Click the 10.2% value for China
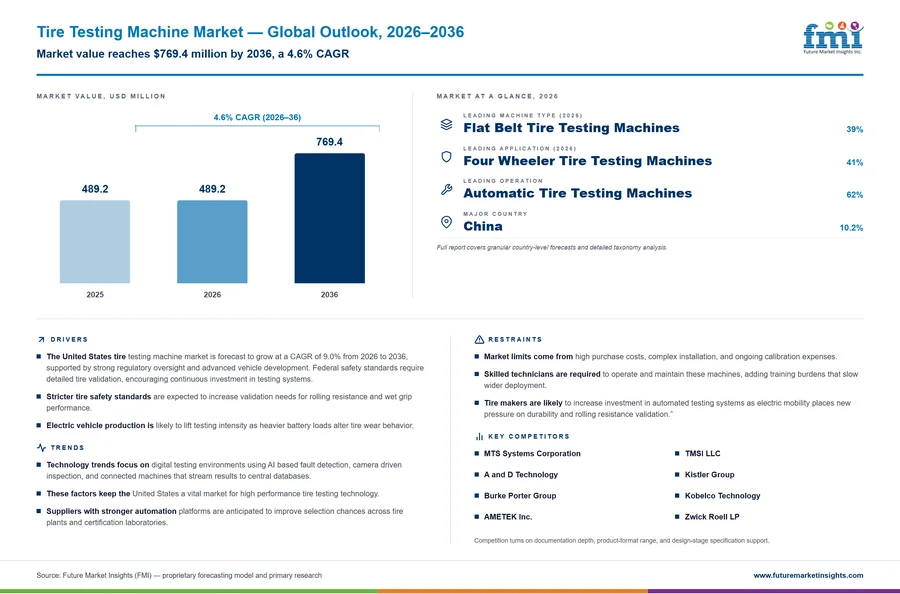The height and width of the screenshot is (594, 900). (x=851, y=228)
